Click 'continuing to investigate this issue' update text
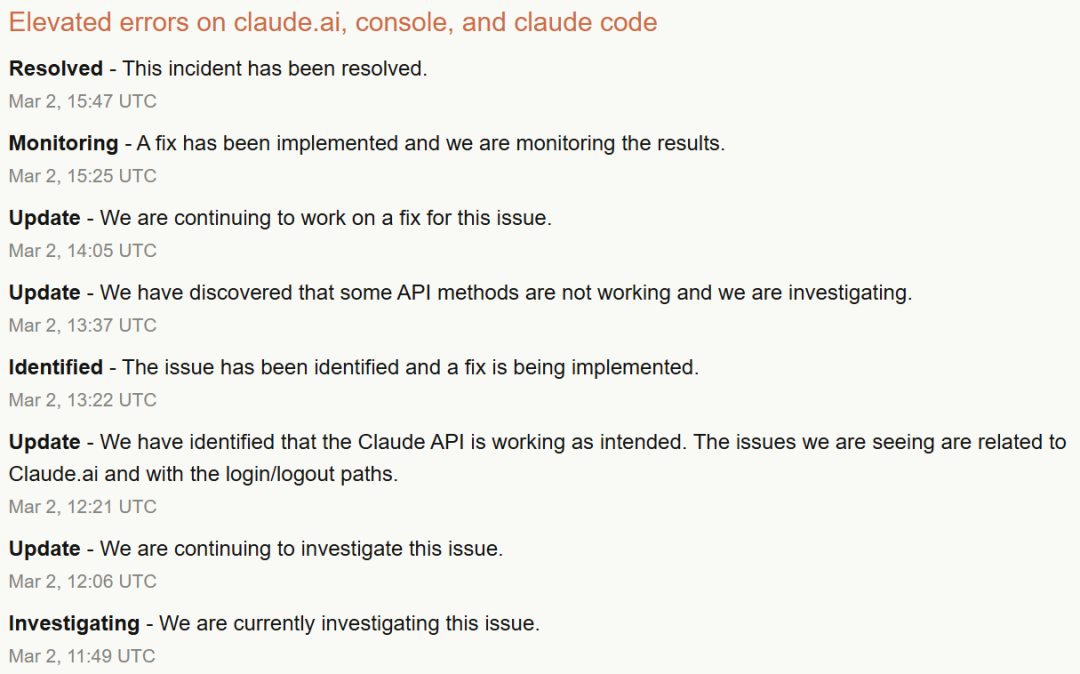The width and height of the screenshot is (1080, 674). pos(302,549)
